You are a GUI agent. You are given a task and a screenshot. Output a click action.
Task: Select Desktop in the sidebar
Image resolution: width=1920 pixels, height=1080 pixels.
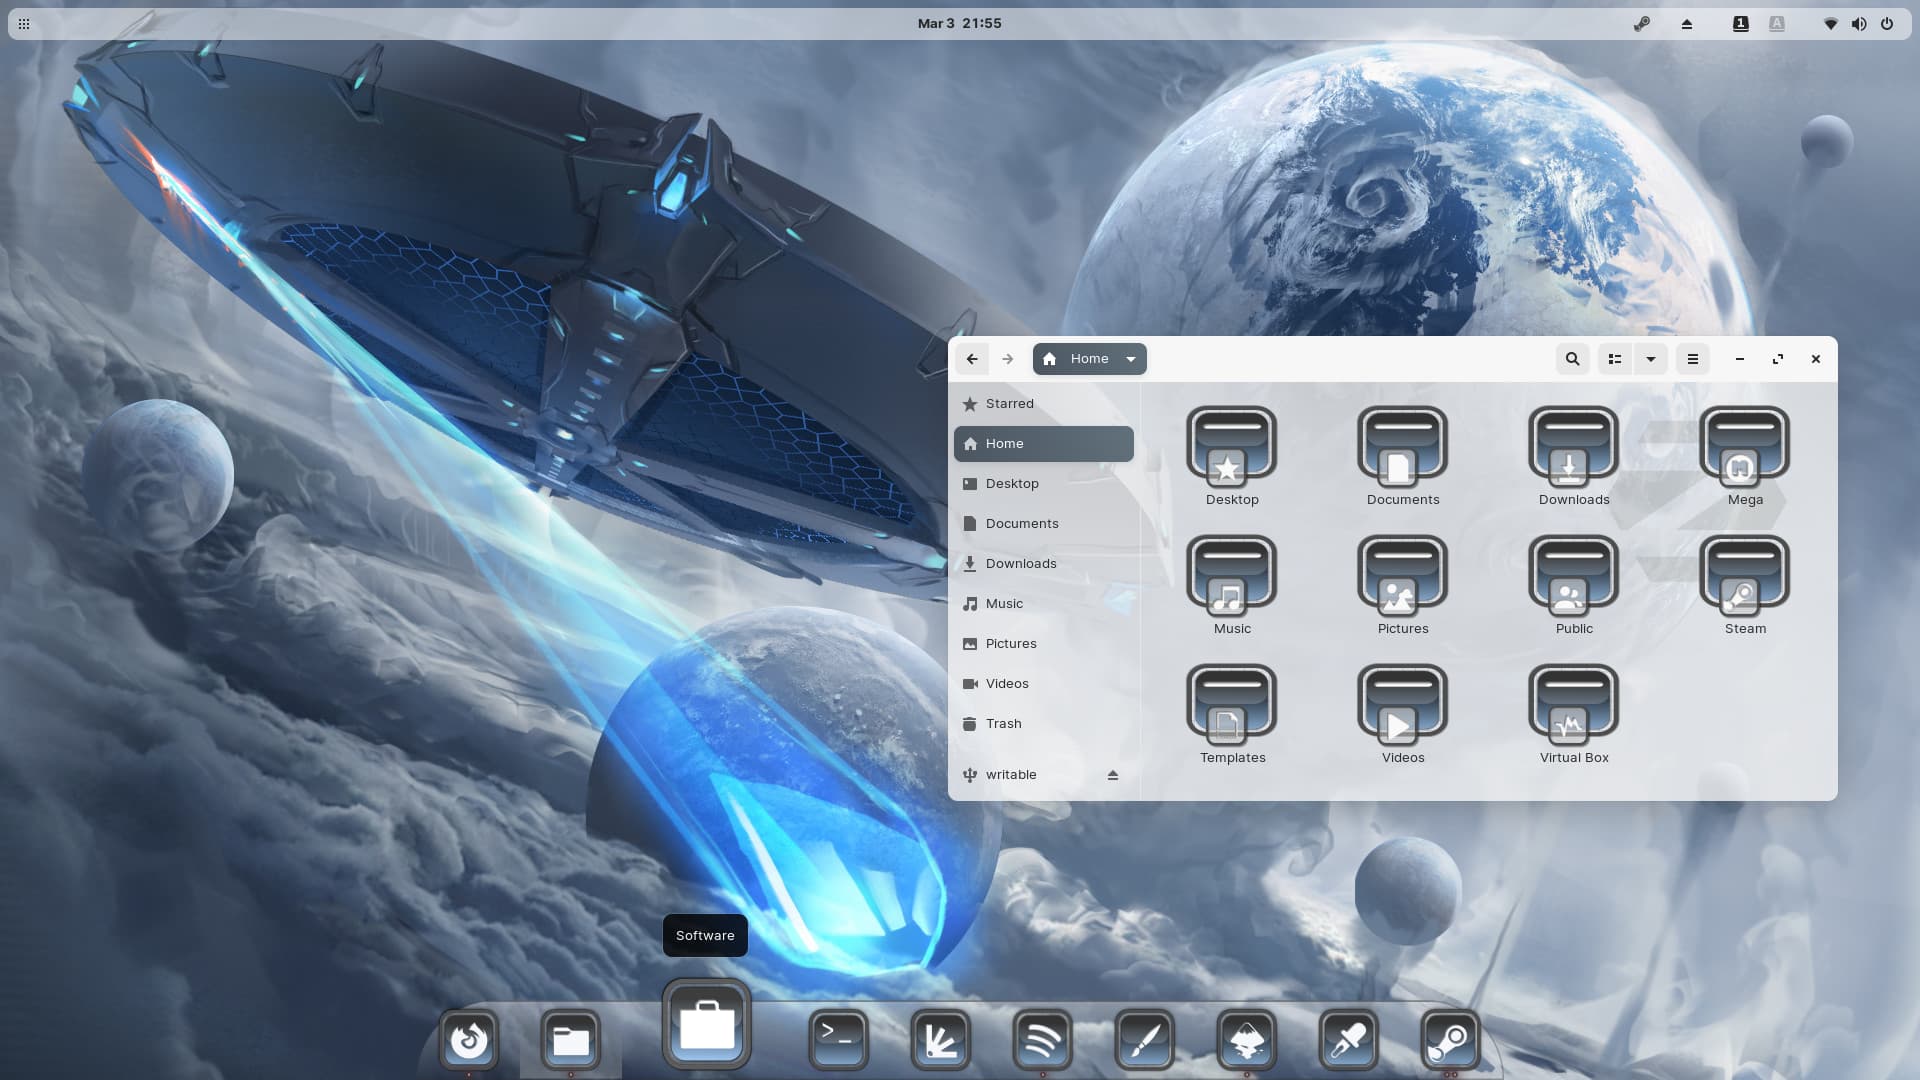click(1043, 484)
